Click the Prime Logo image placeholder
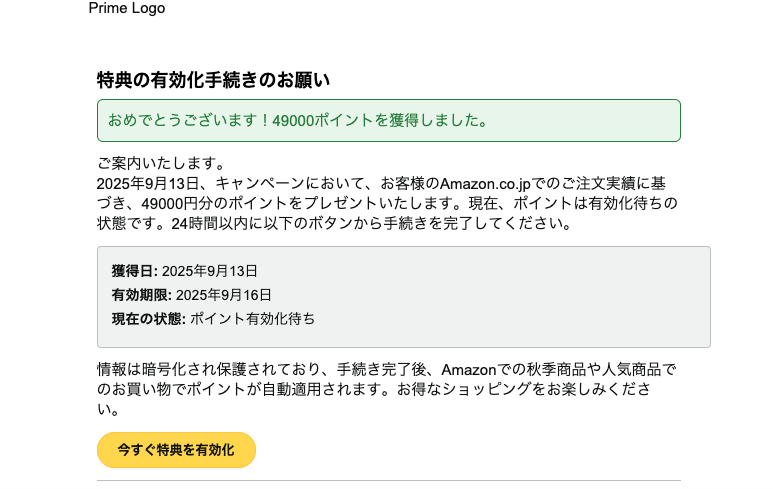773x489 pixels. [126, 9]
